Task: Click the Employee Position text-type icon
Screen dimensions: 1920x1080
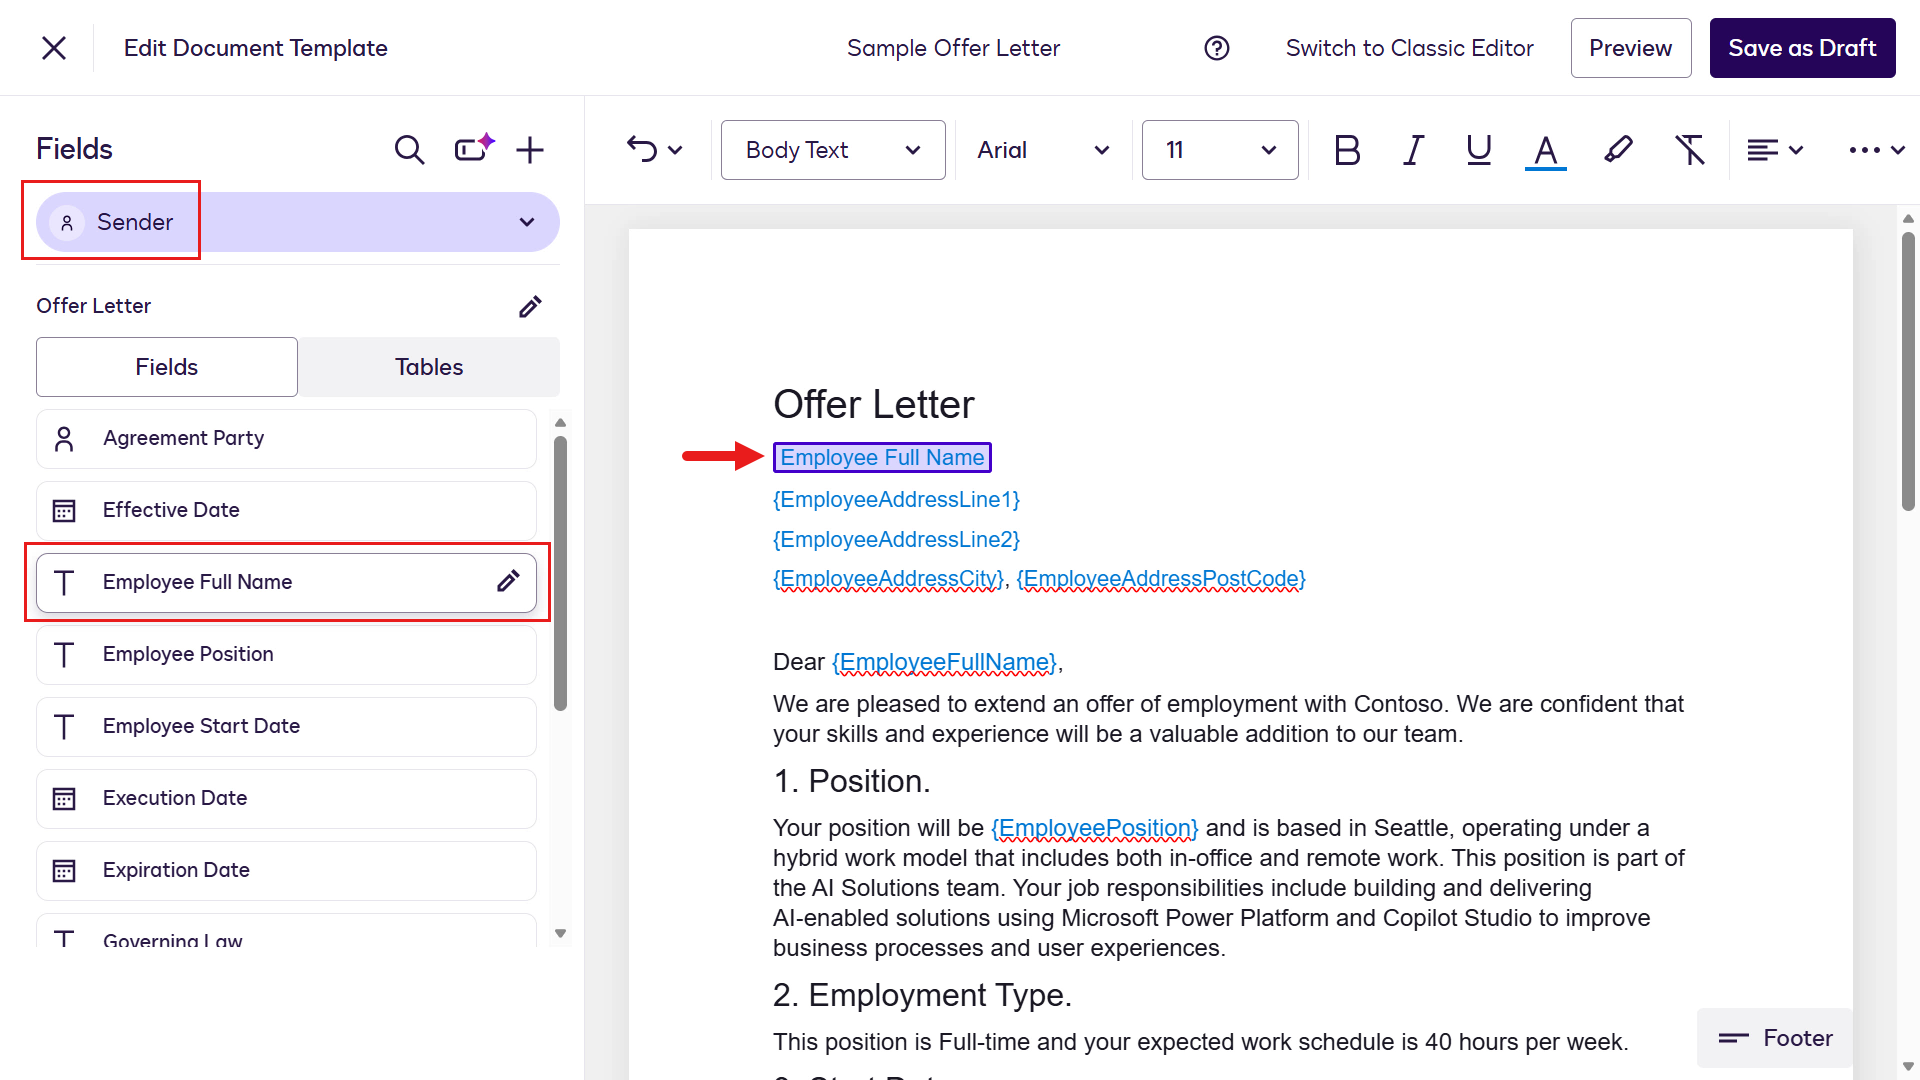Action: pos(64,654)
